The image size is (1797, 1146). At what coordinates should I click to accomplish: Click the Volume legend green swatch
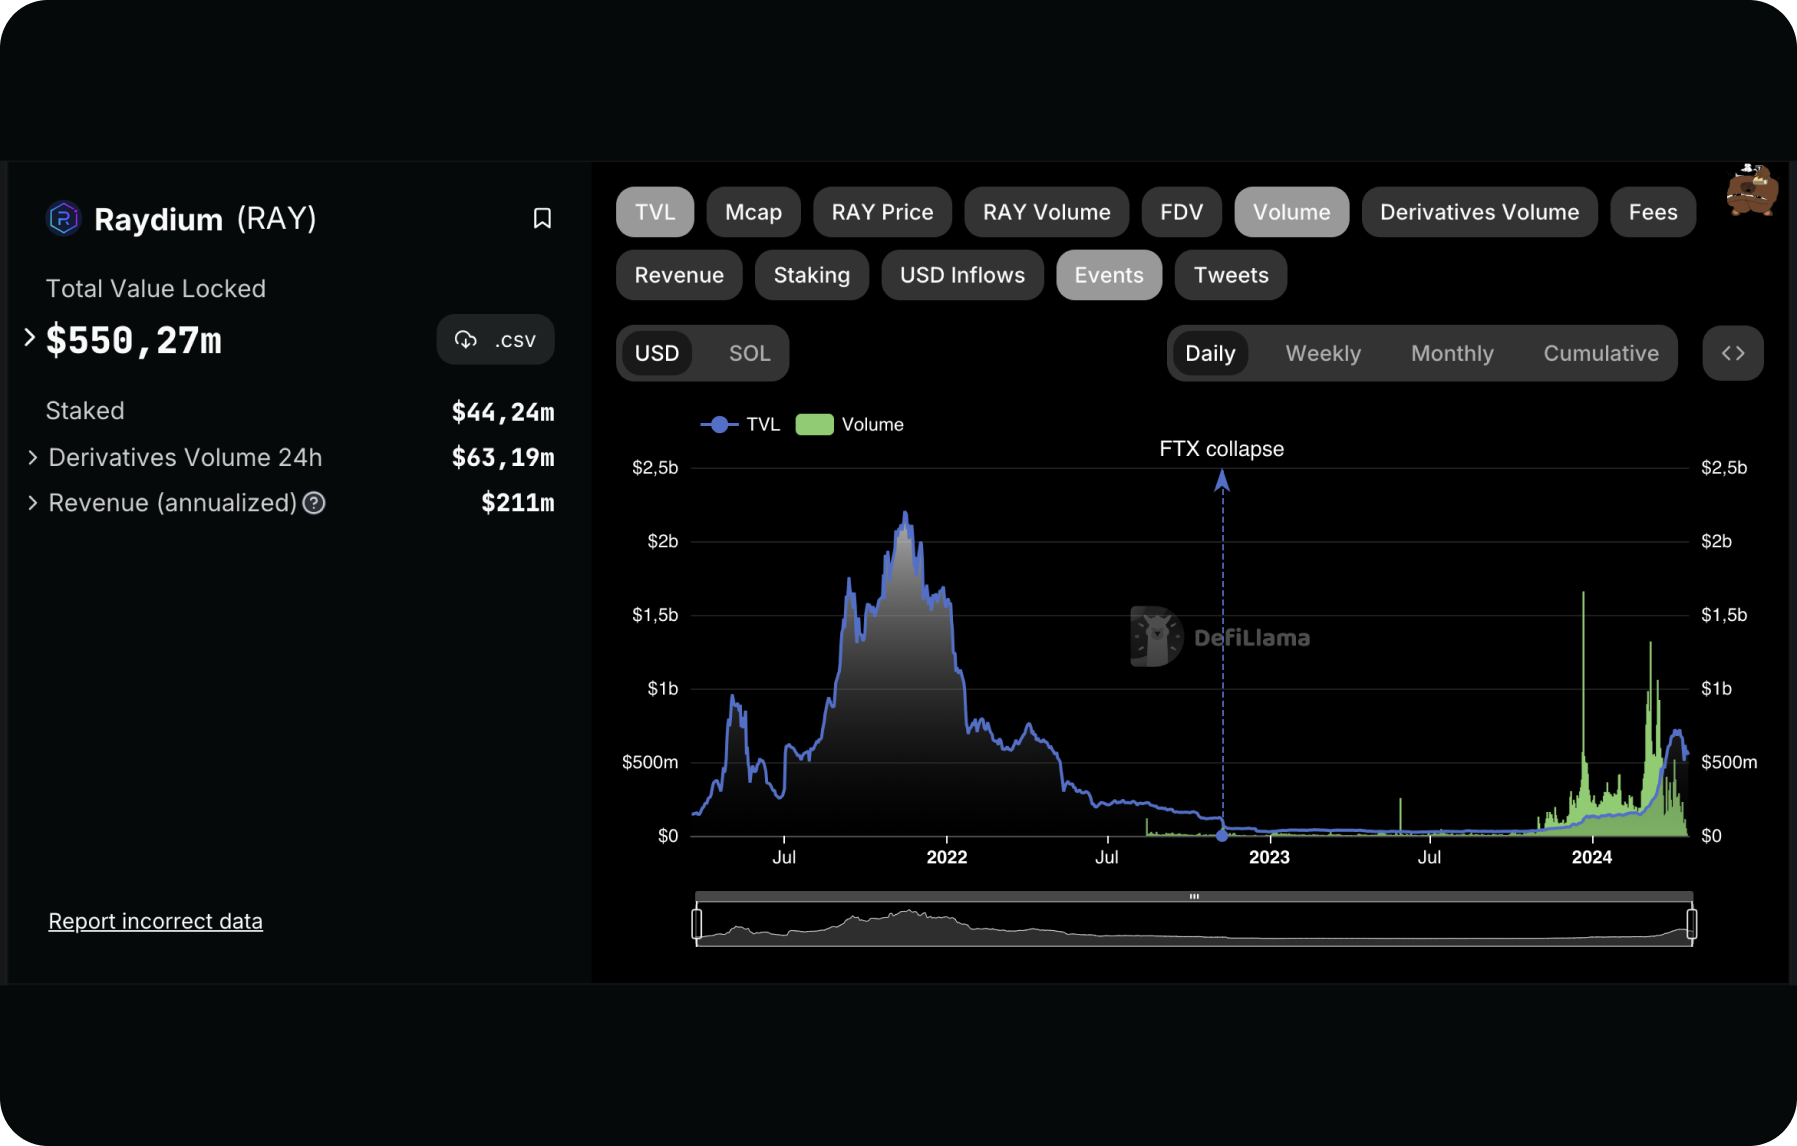(814, 425)
